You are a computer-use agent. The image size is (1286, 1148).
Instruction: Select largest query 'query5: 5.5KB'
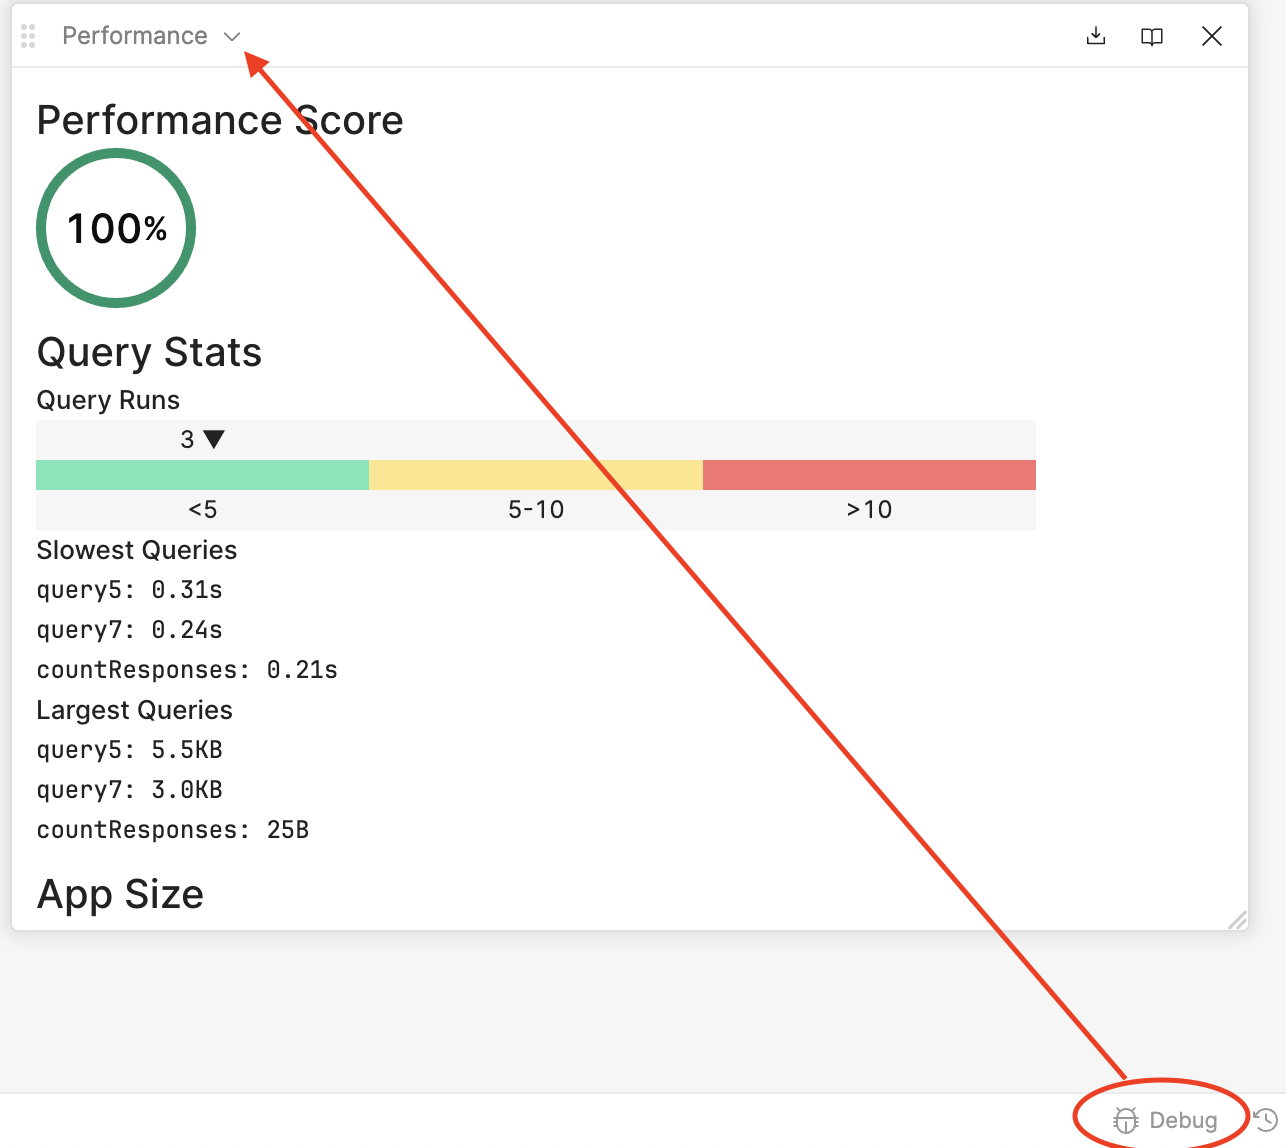pos(130,750)
